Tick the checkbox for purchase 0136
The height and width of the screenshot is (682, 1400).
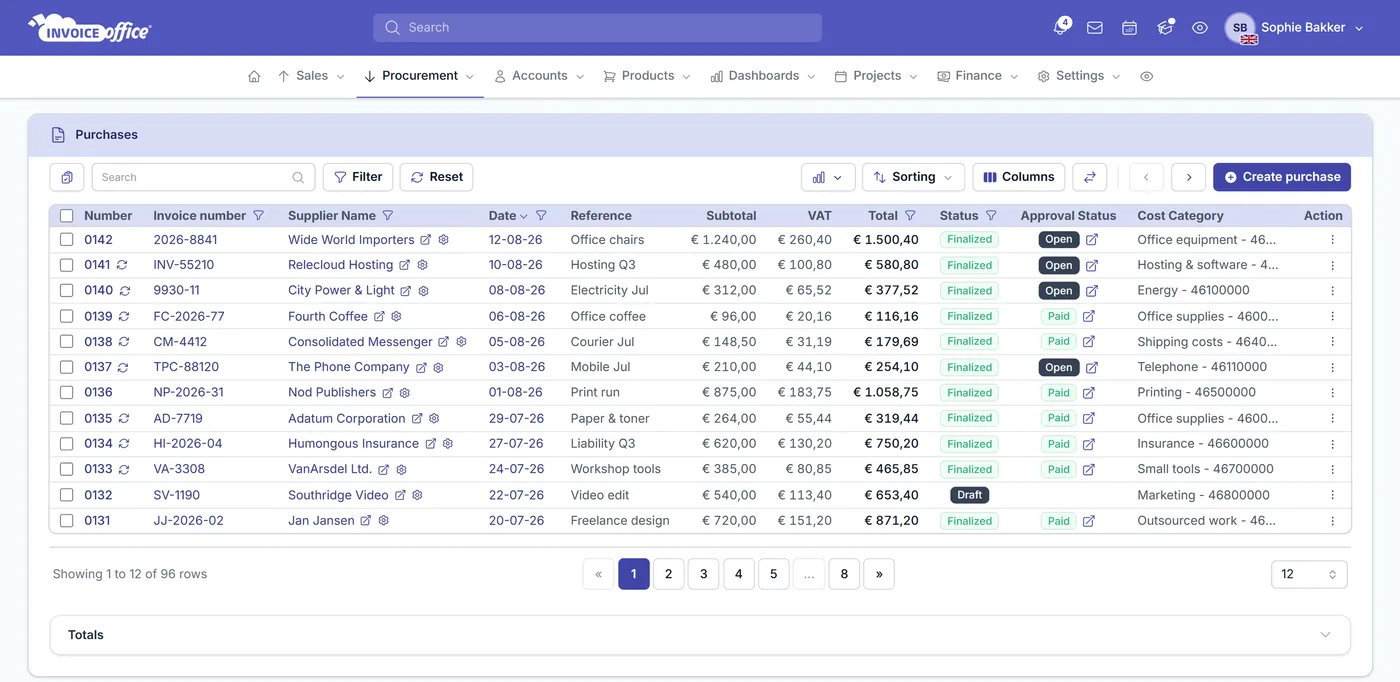pyautogui.click(x=66, y=393)
